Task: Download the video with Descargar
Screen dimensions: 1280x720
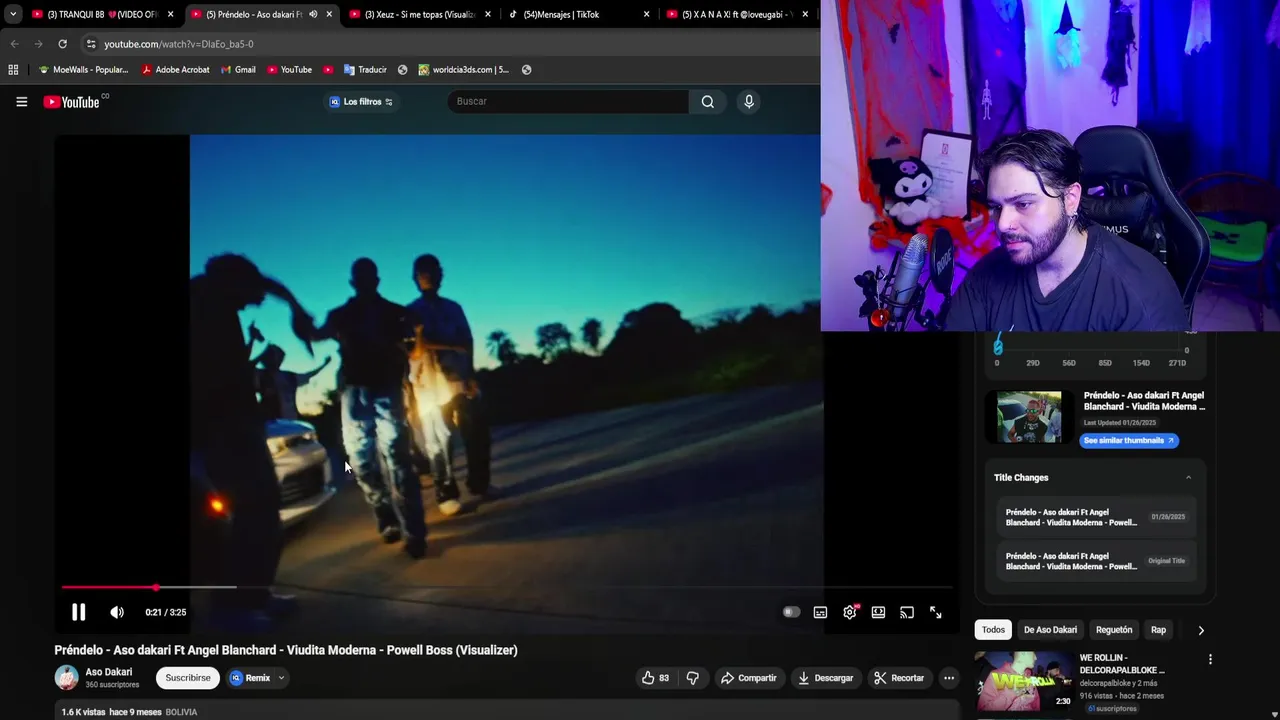Action: [825, 678]
